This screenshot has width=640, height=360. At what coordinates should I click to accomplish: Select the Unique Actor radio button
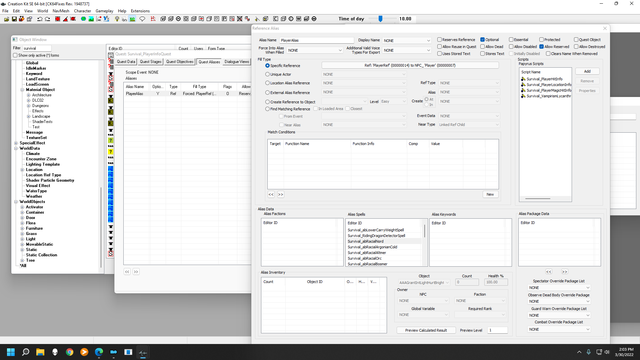tap(267, 74)
